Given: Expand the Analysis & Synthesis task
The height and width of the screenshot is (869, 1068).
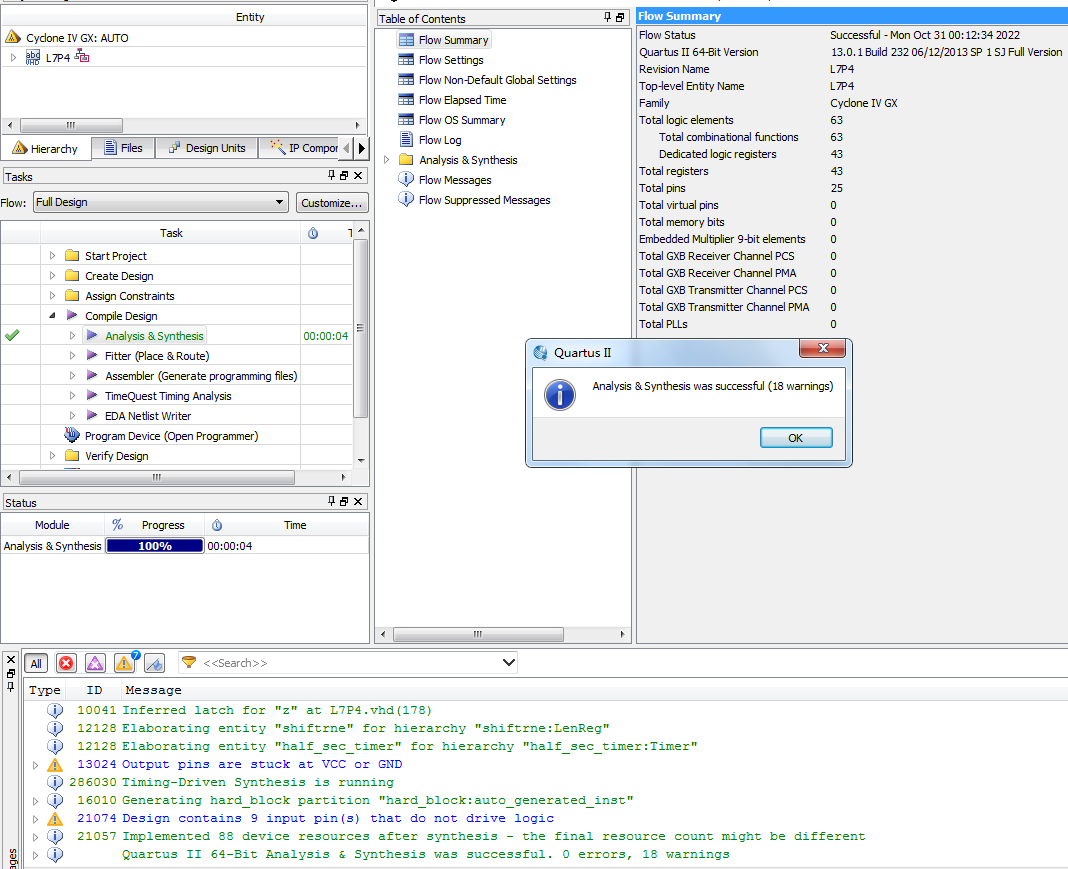Looking at the screenshot, I should (x=72, y=336).
